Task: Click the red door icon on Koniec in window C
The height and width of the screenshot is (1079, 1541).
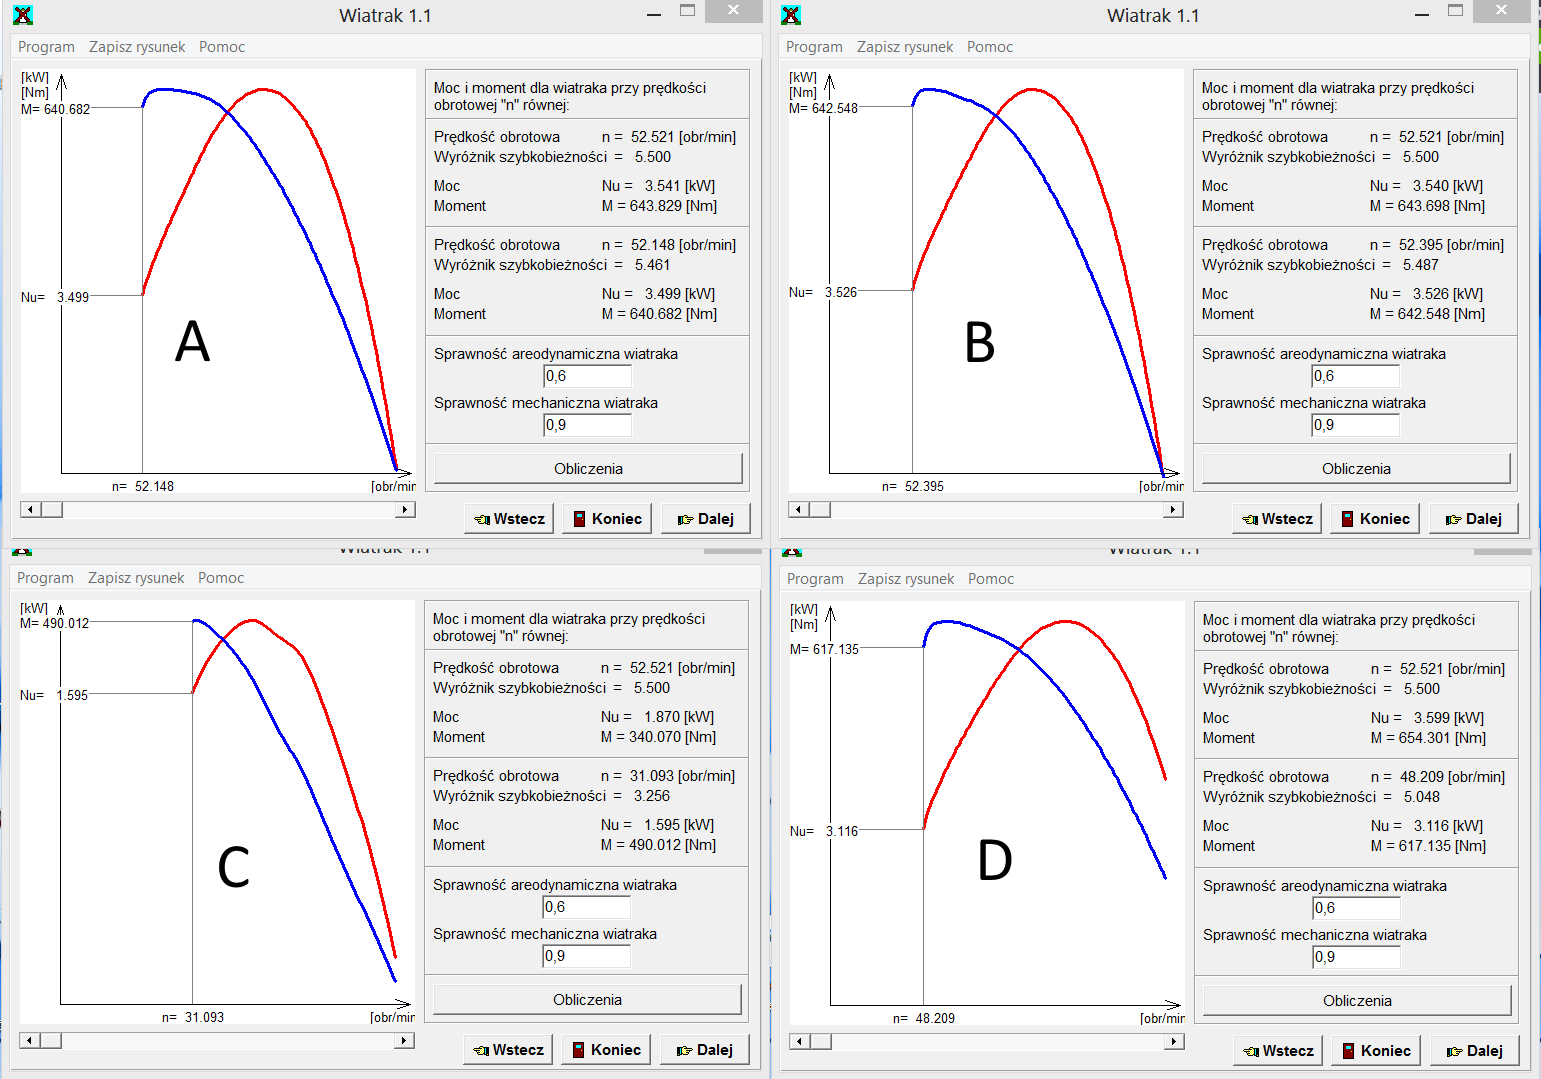Action: 578,1050
